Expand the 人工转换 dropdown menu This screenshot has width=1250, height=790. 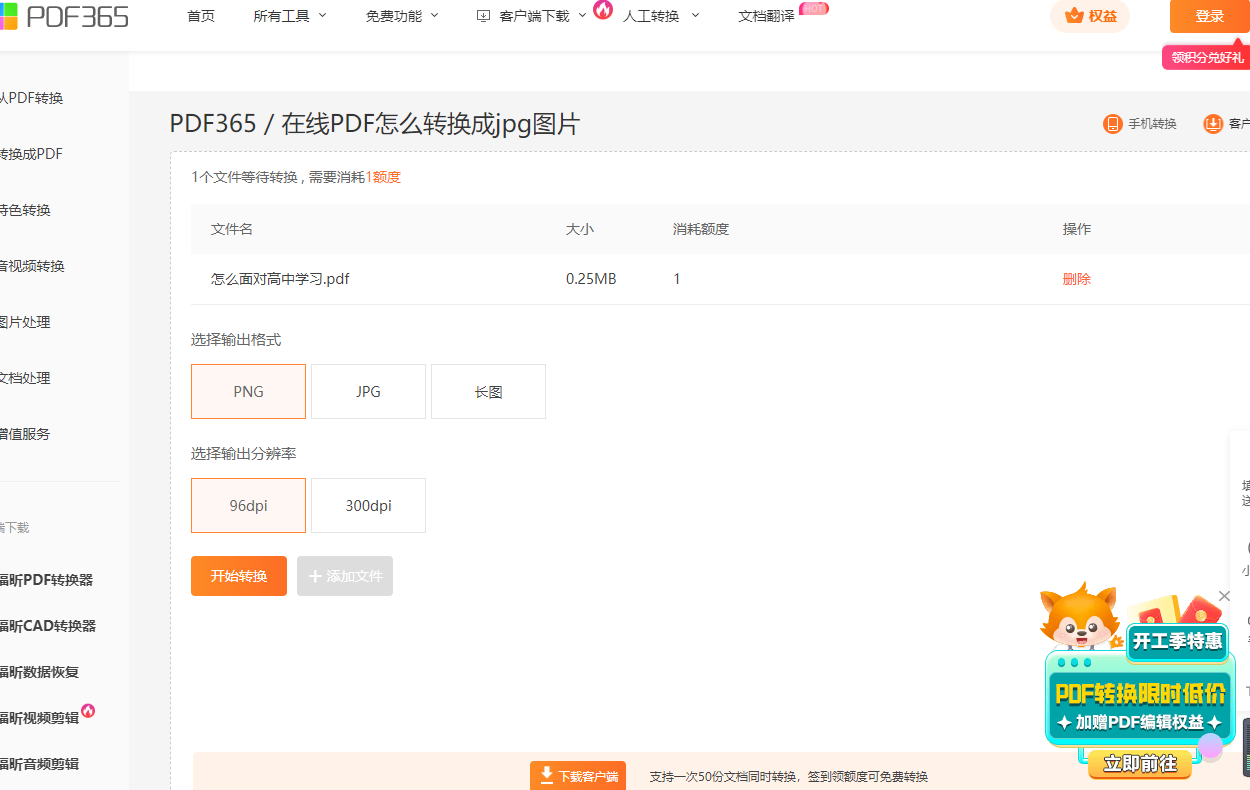(x=661, y=16)
